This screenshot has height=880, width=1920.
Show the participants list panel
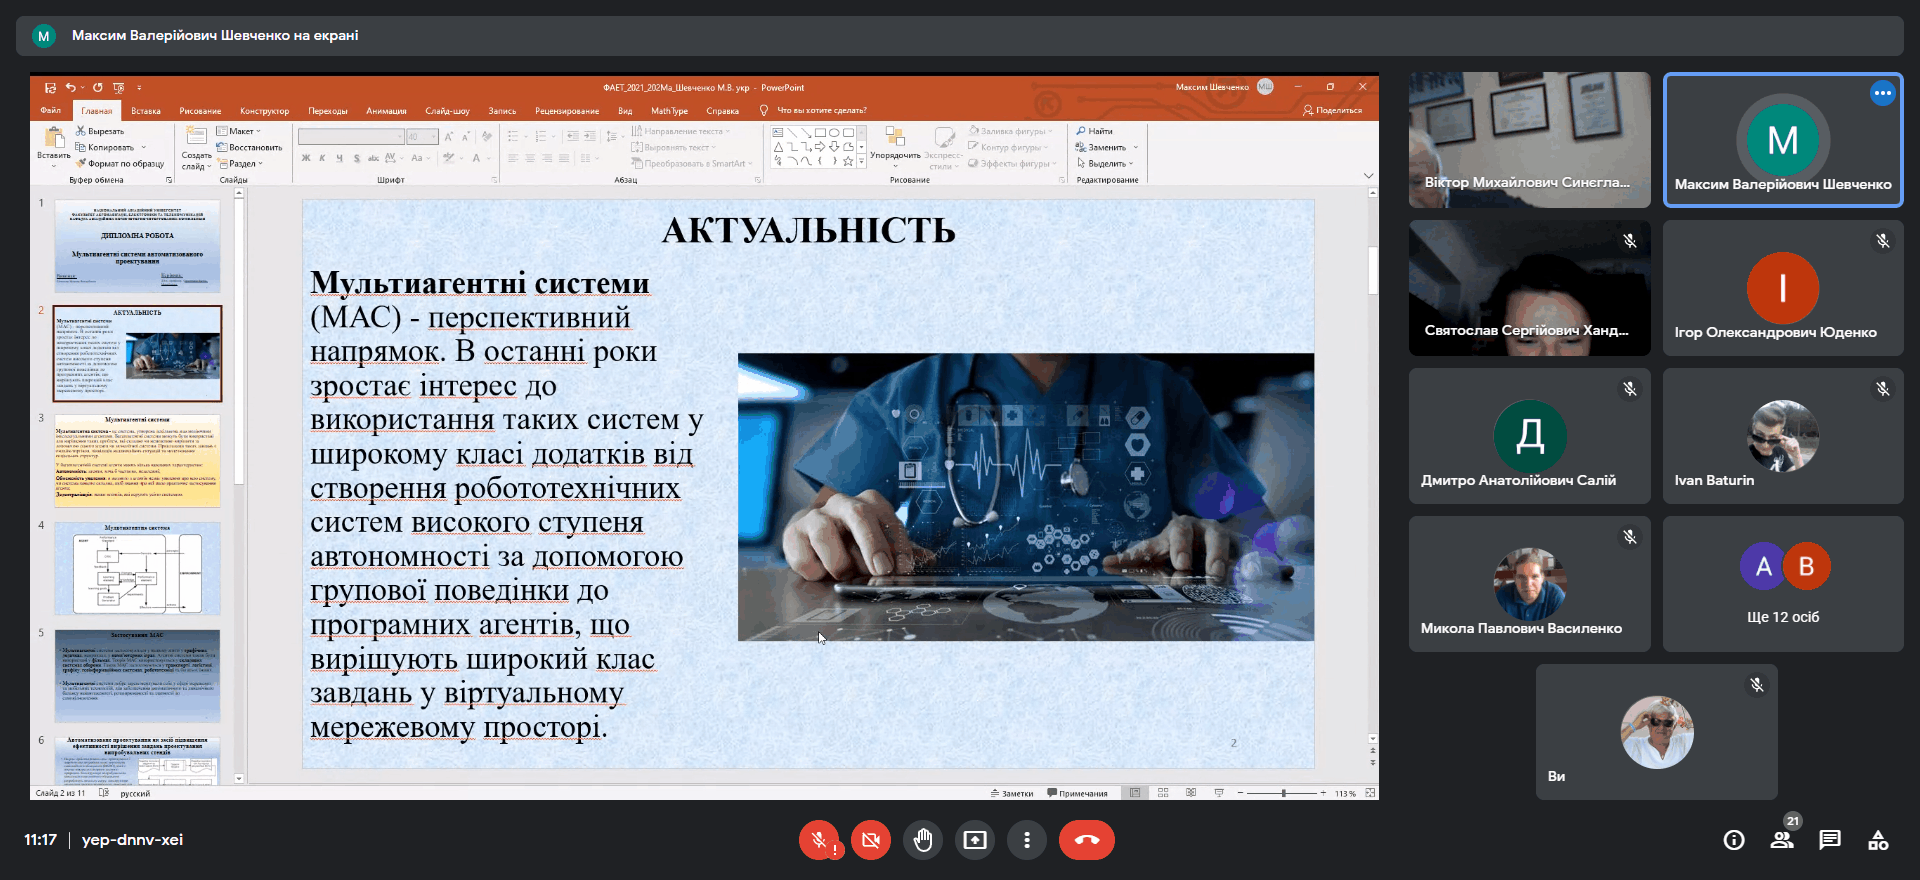click(x=1782, y=840)
